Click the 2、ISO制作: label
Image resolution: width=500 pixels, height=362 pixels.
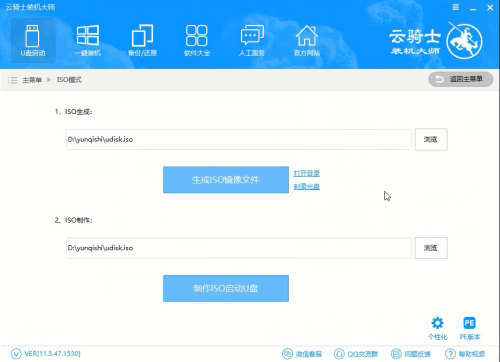(x=74, y=220)
